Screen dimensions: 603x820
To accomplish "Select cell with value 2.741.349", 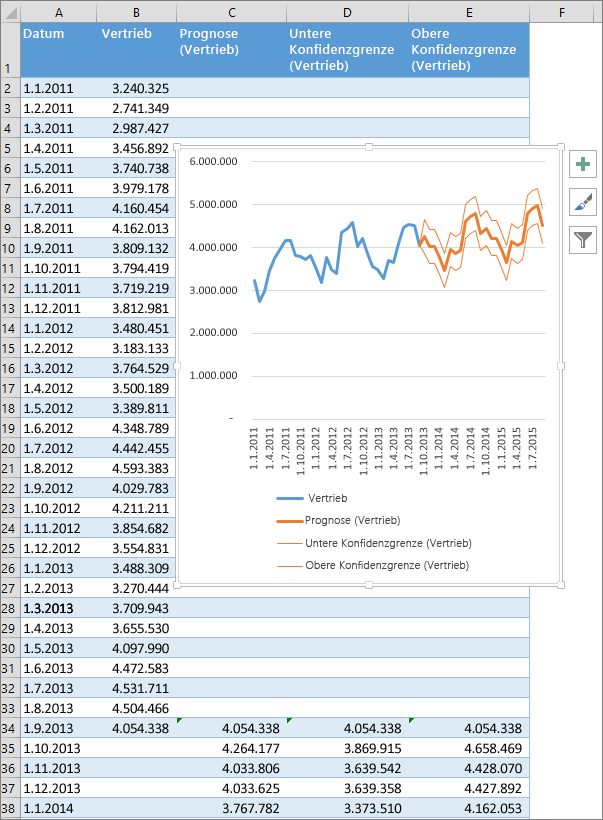I will [136, 108].
